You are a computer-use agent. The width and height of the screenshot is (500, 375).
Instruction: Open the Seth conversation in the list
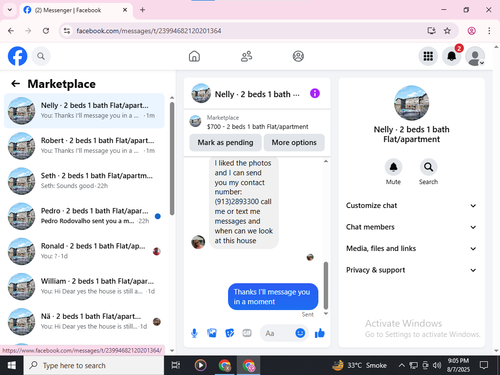click(x=84, y=181)
